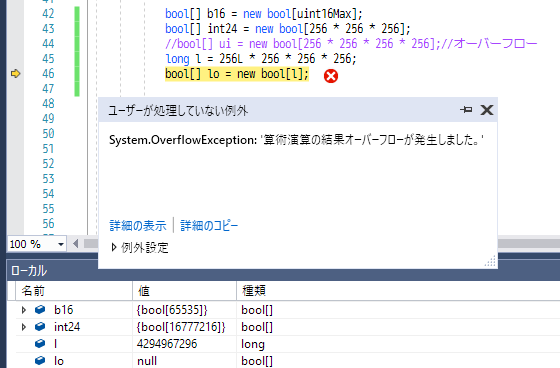Click the red exception error icon

(331, 76)
